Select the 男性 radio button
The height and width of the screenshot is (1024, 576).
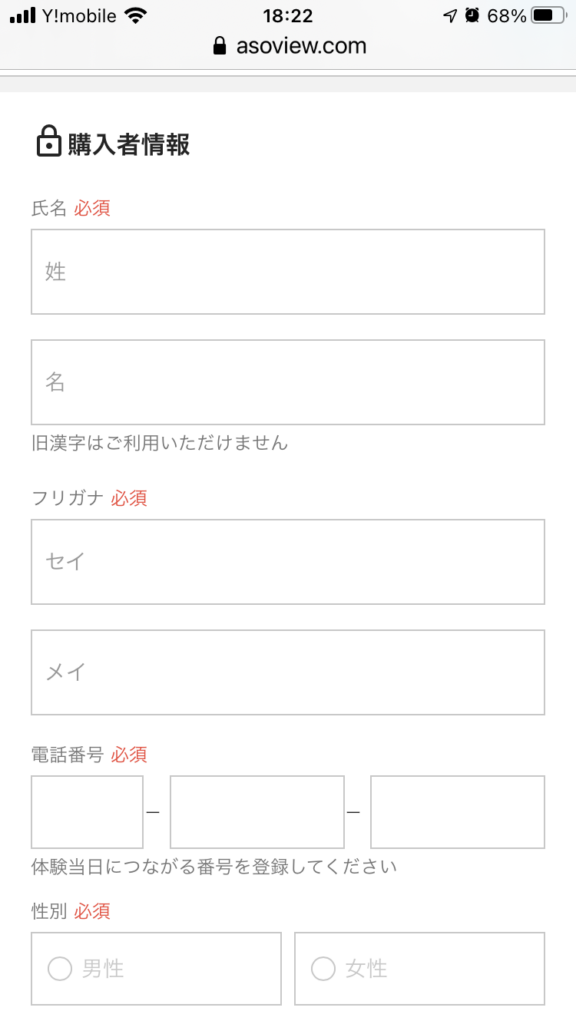tap(59, 968)
